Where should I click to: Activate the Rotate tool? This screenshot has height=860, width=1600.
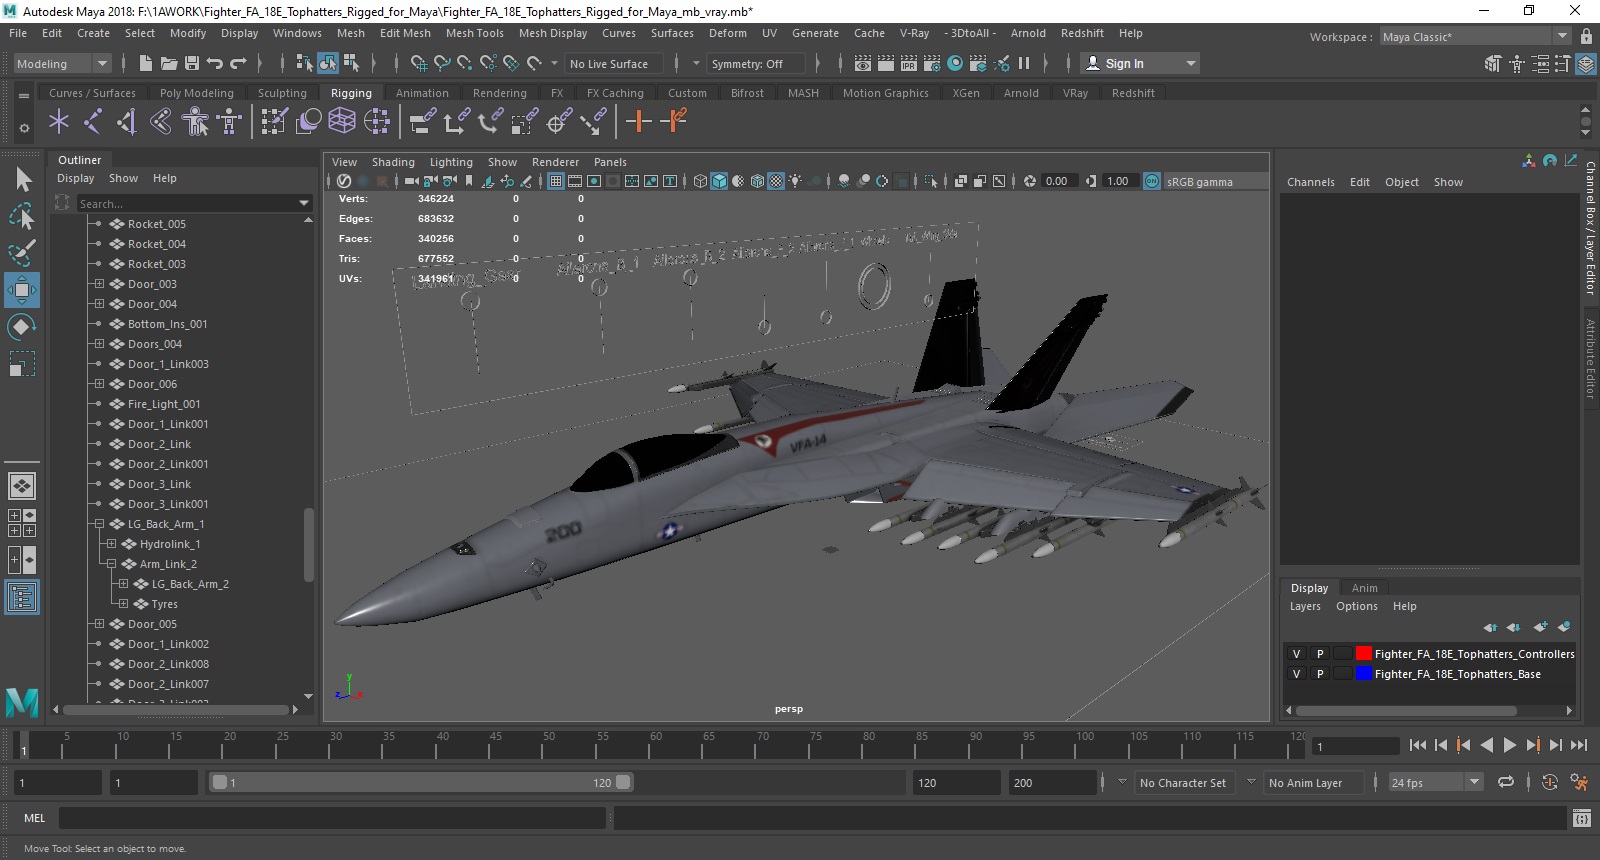click(22, 327)
